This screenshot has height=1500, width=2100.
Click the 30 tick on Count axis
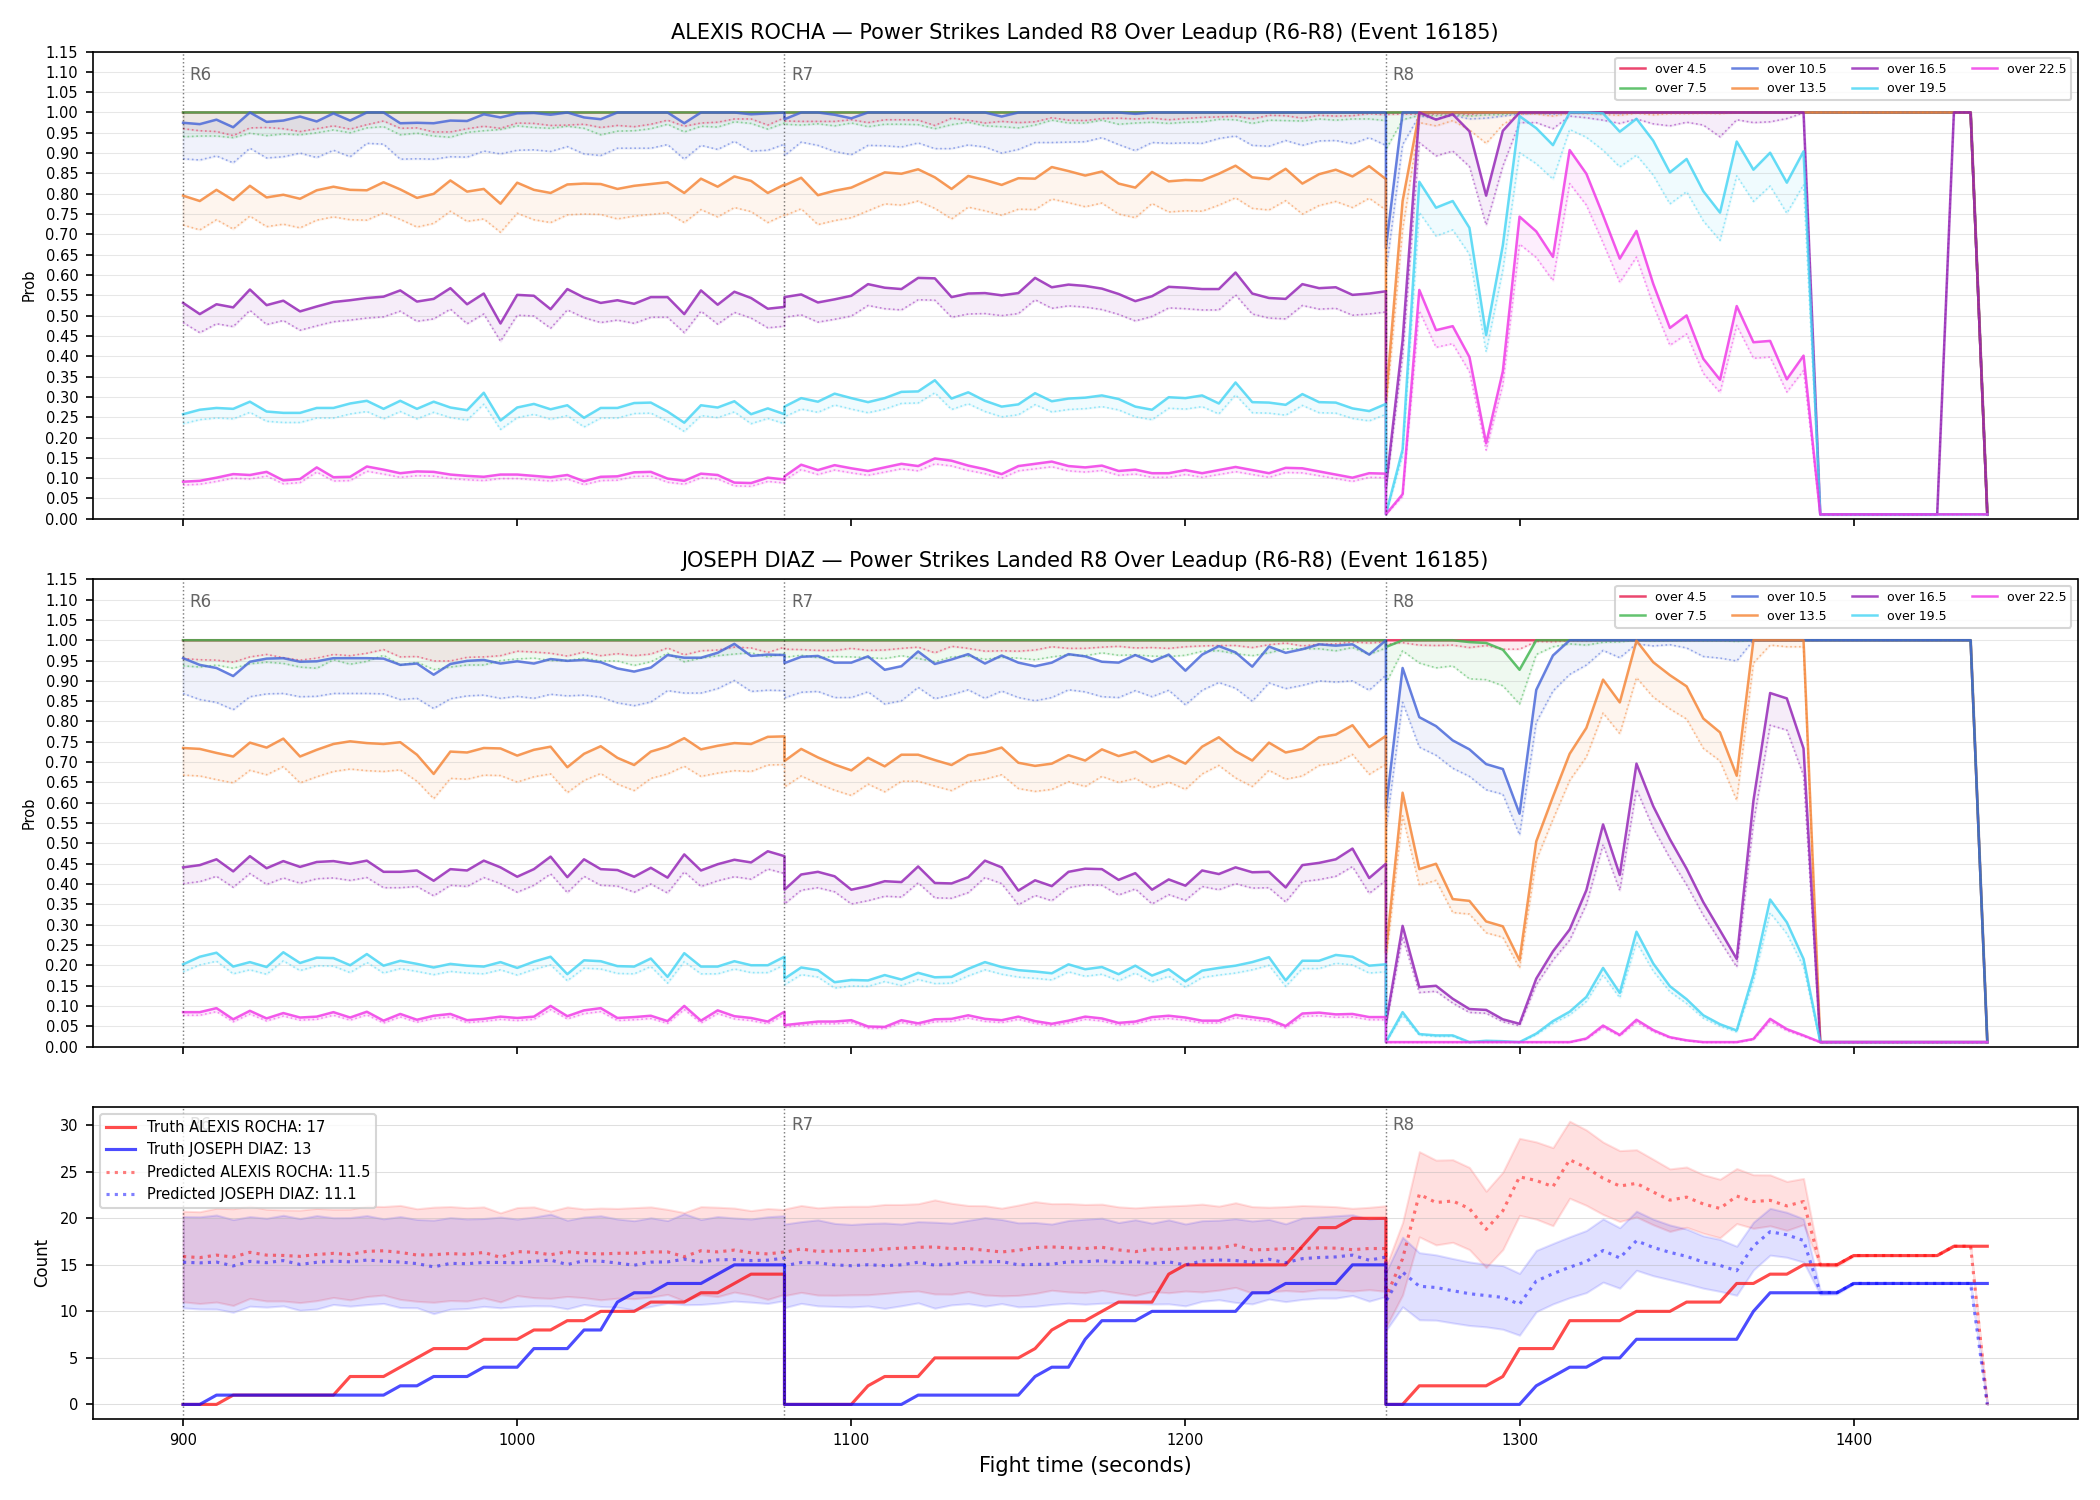point(69,1126)
